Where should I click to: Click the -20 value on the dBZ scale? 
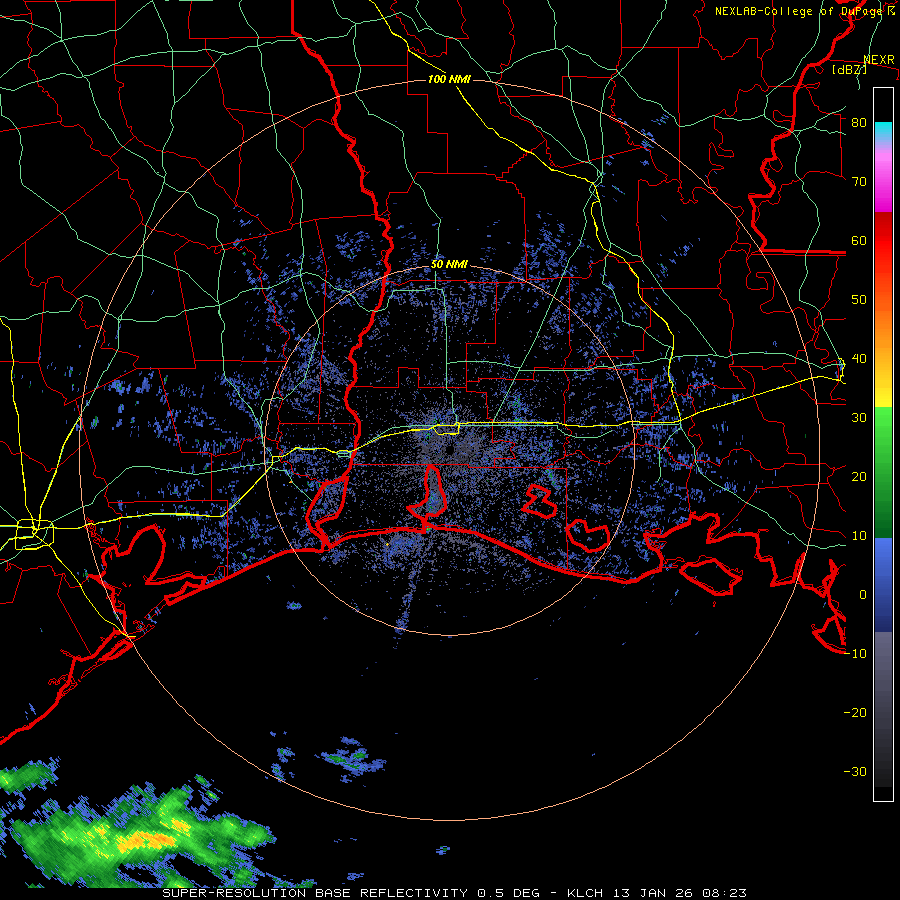[x=855, y=713]
